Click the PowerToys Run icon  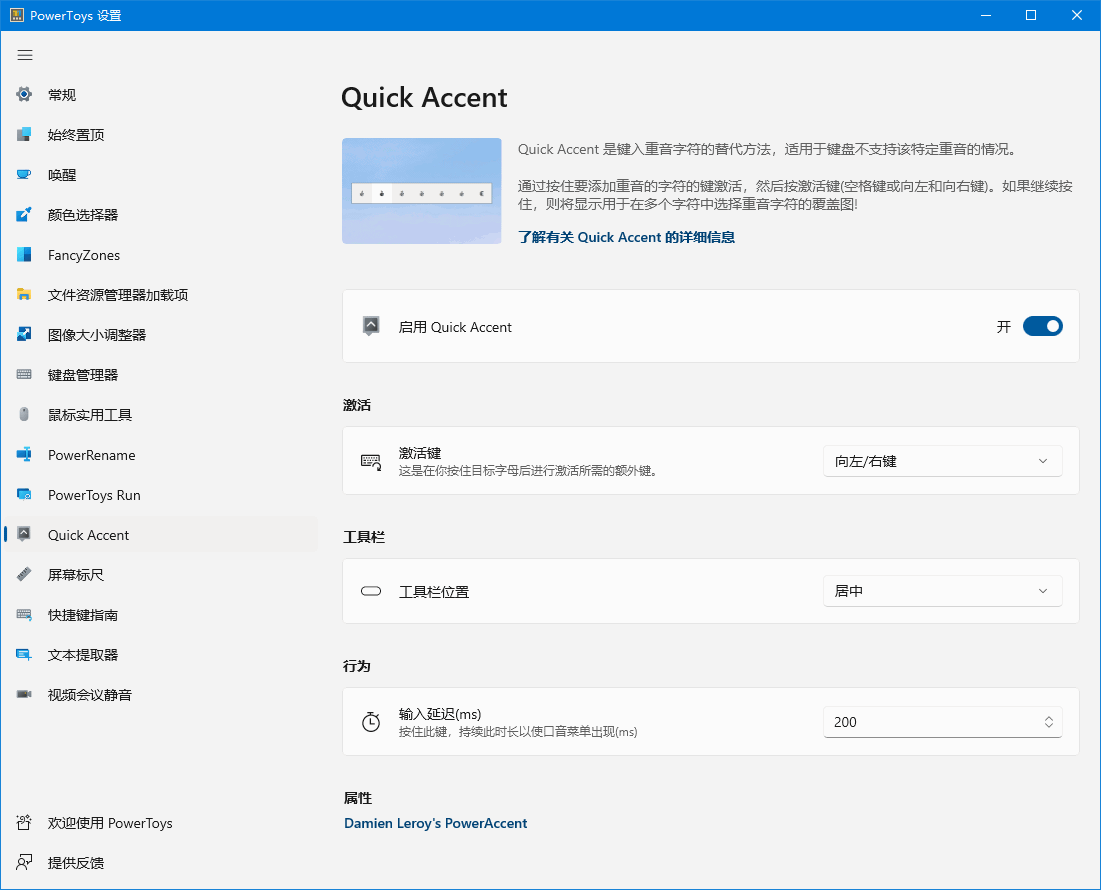(x=24, y=494)
